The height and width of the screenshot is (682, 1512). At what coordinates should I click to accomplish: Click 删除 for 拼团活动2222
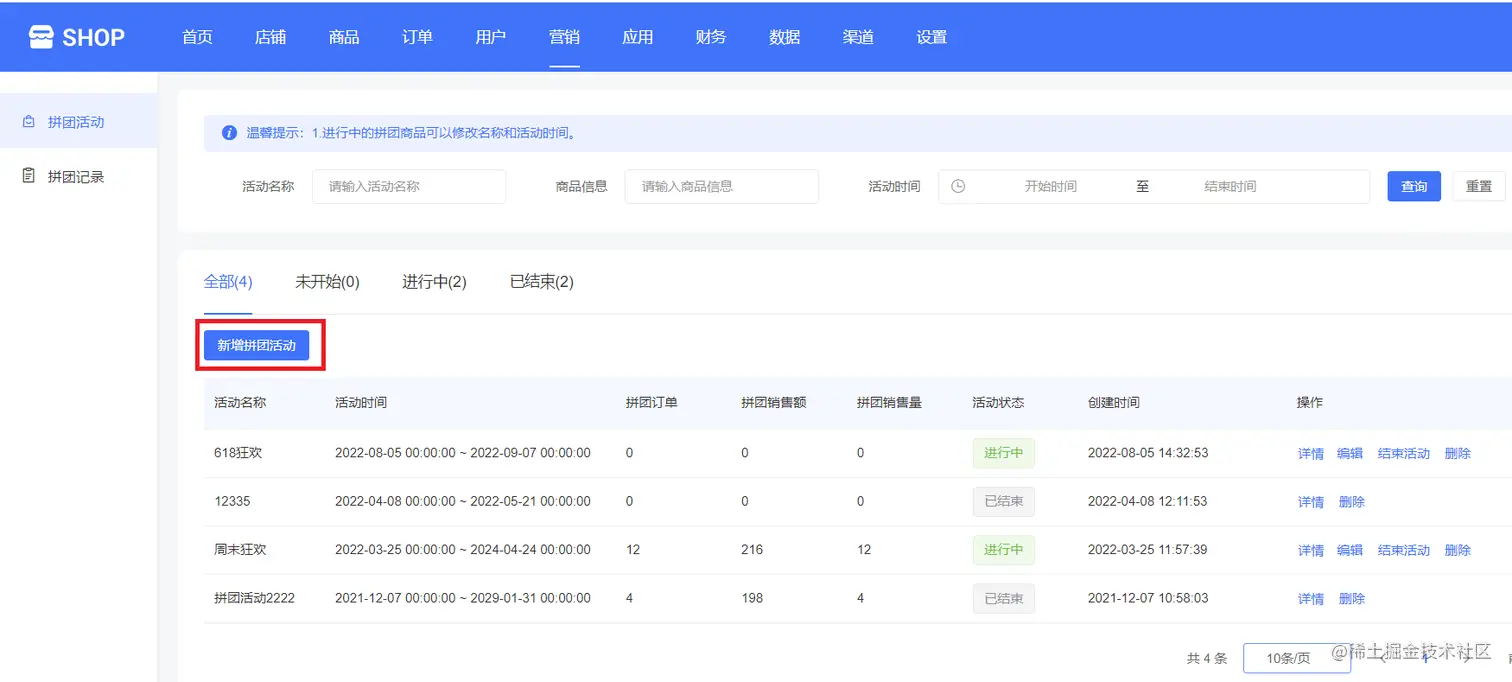tap(1352, 599)
